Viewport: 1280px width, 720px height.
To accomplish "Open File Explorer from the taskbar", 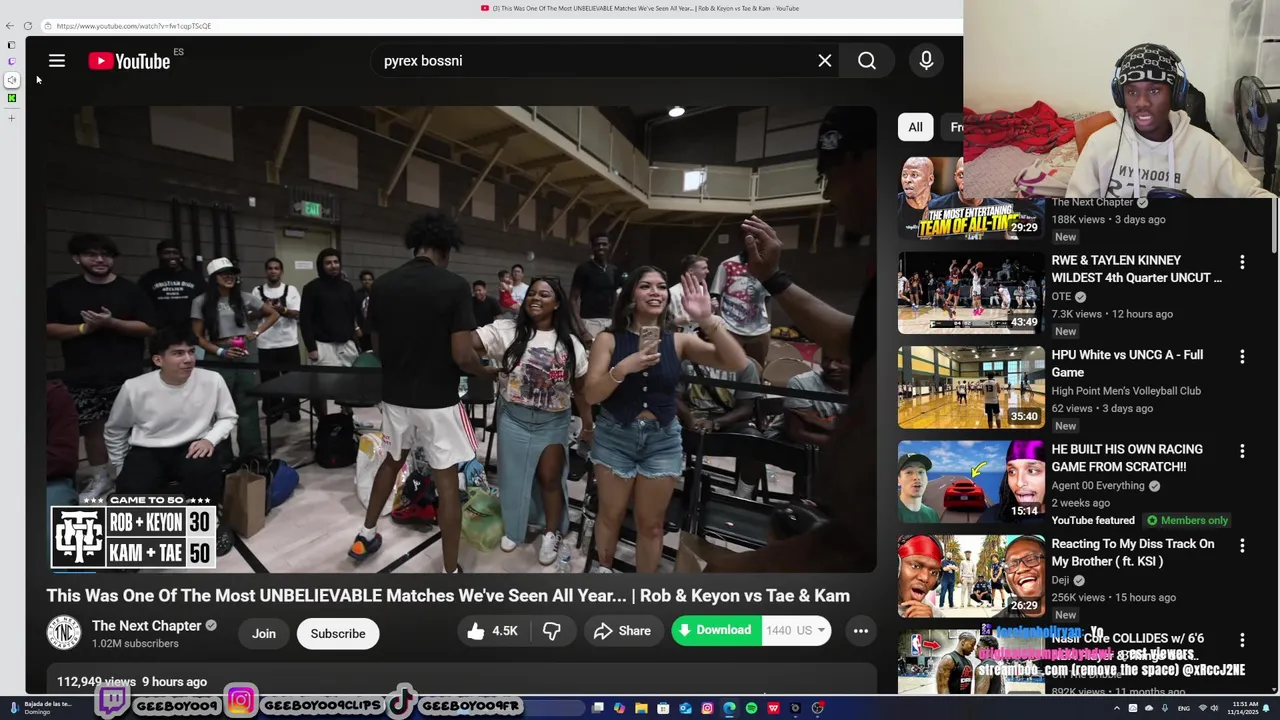I will [x=641, y=708].
